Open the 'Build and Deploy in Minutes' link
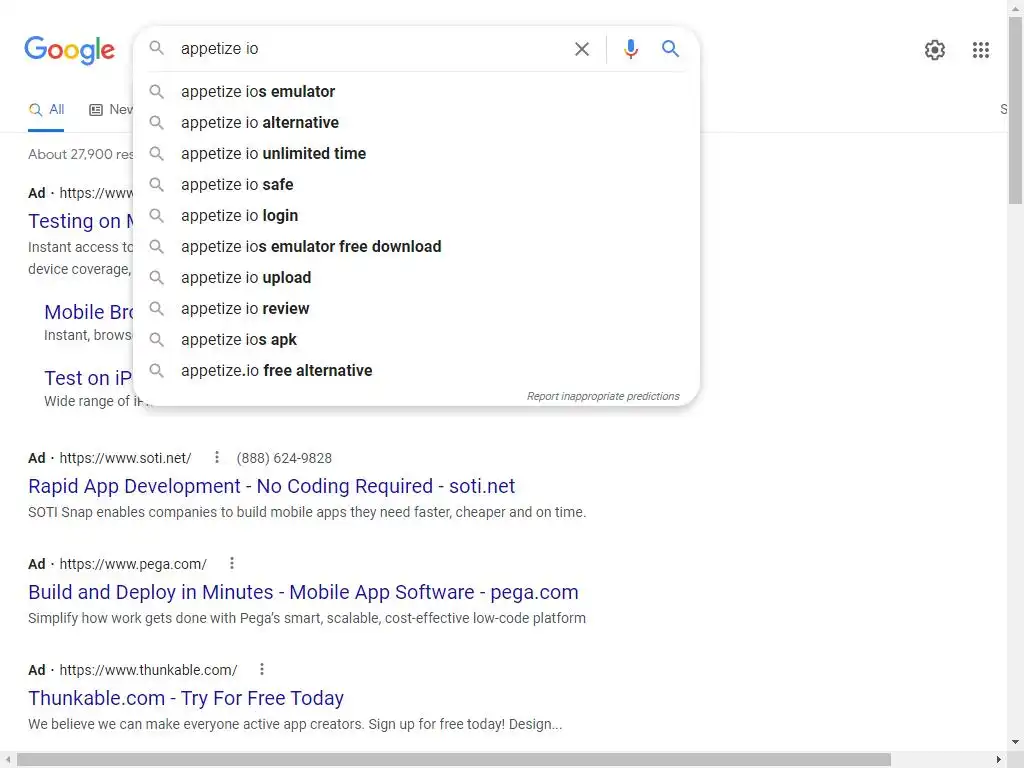The height and width of the screenshot is (768, 1024). tap(303, 593)
